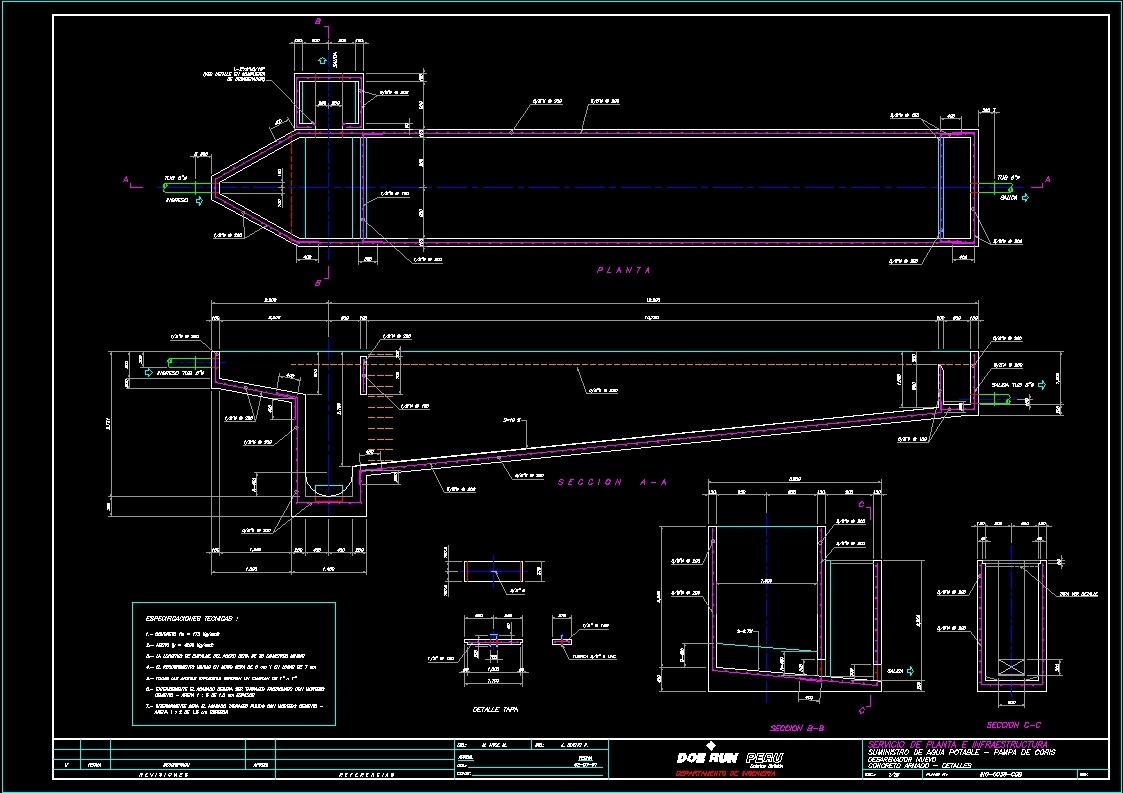Click the section marker A at the plan left

[x=127, y=181]
